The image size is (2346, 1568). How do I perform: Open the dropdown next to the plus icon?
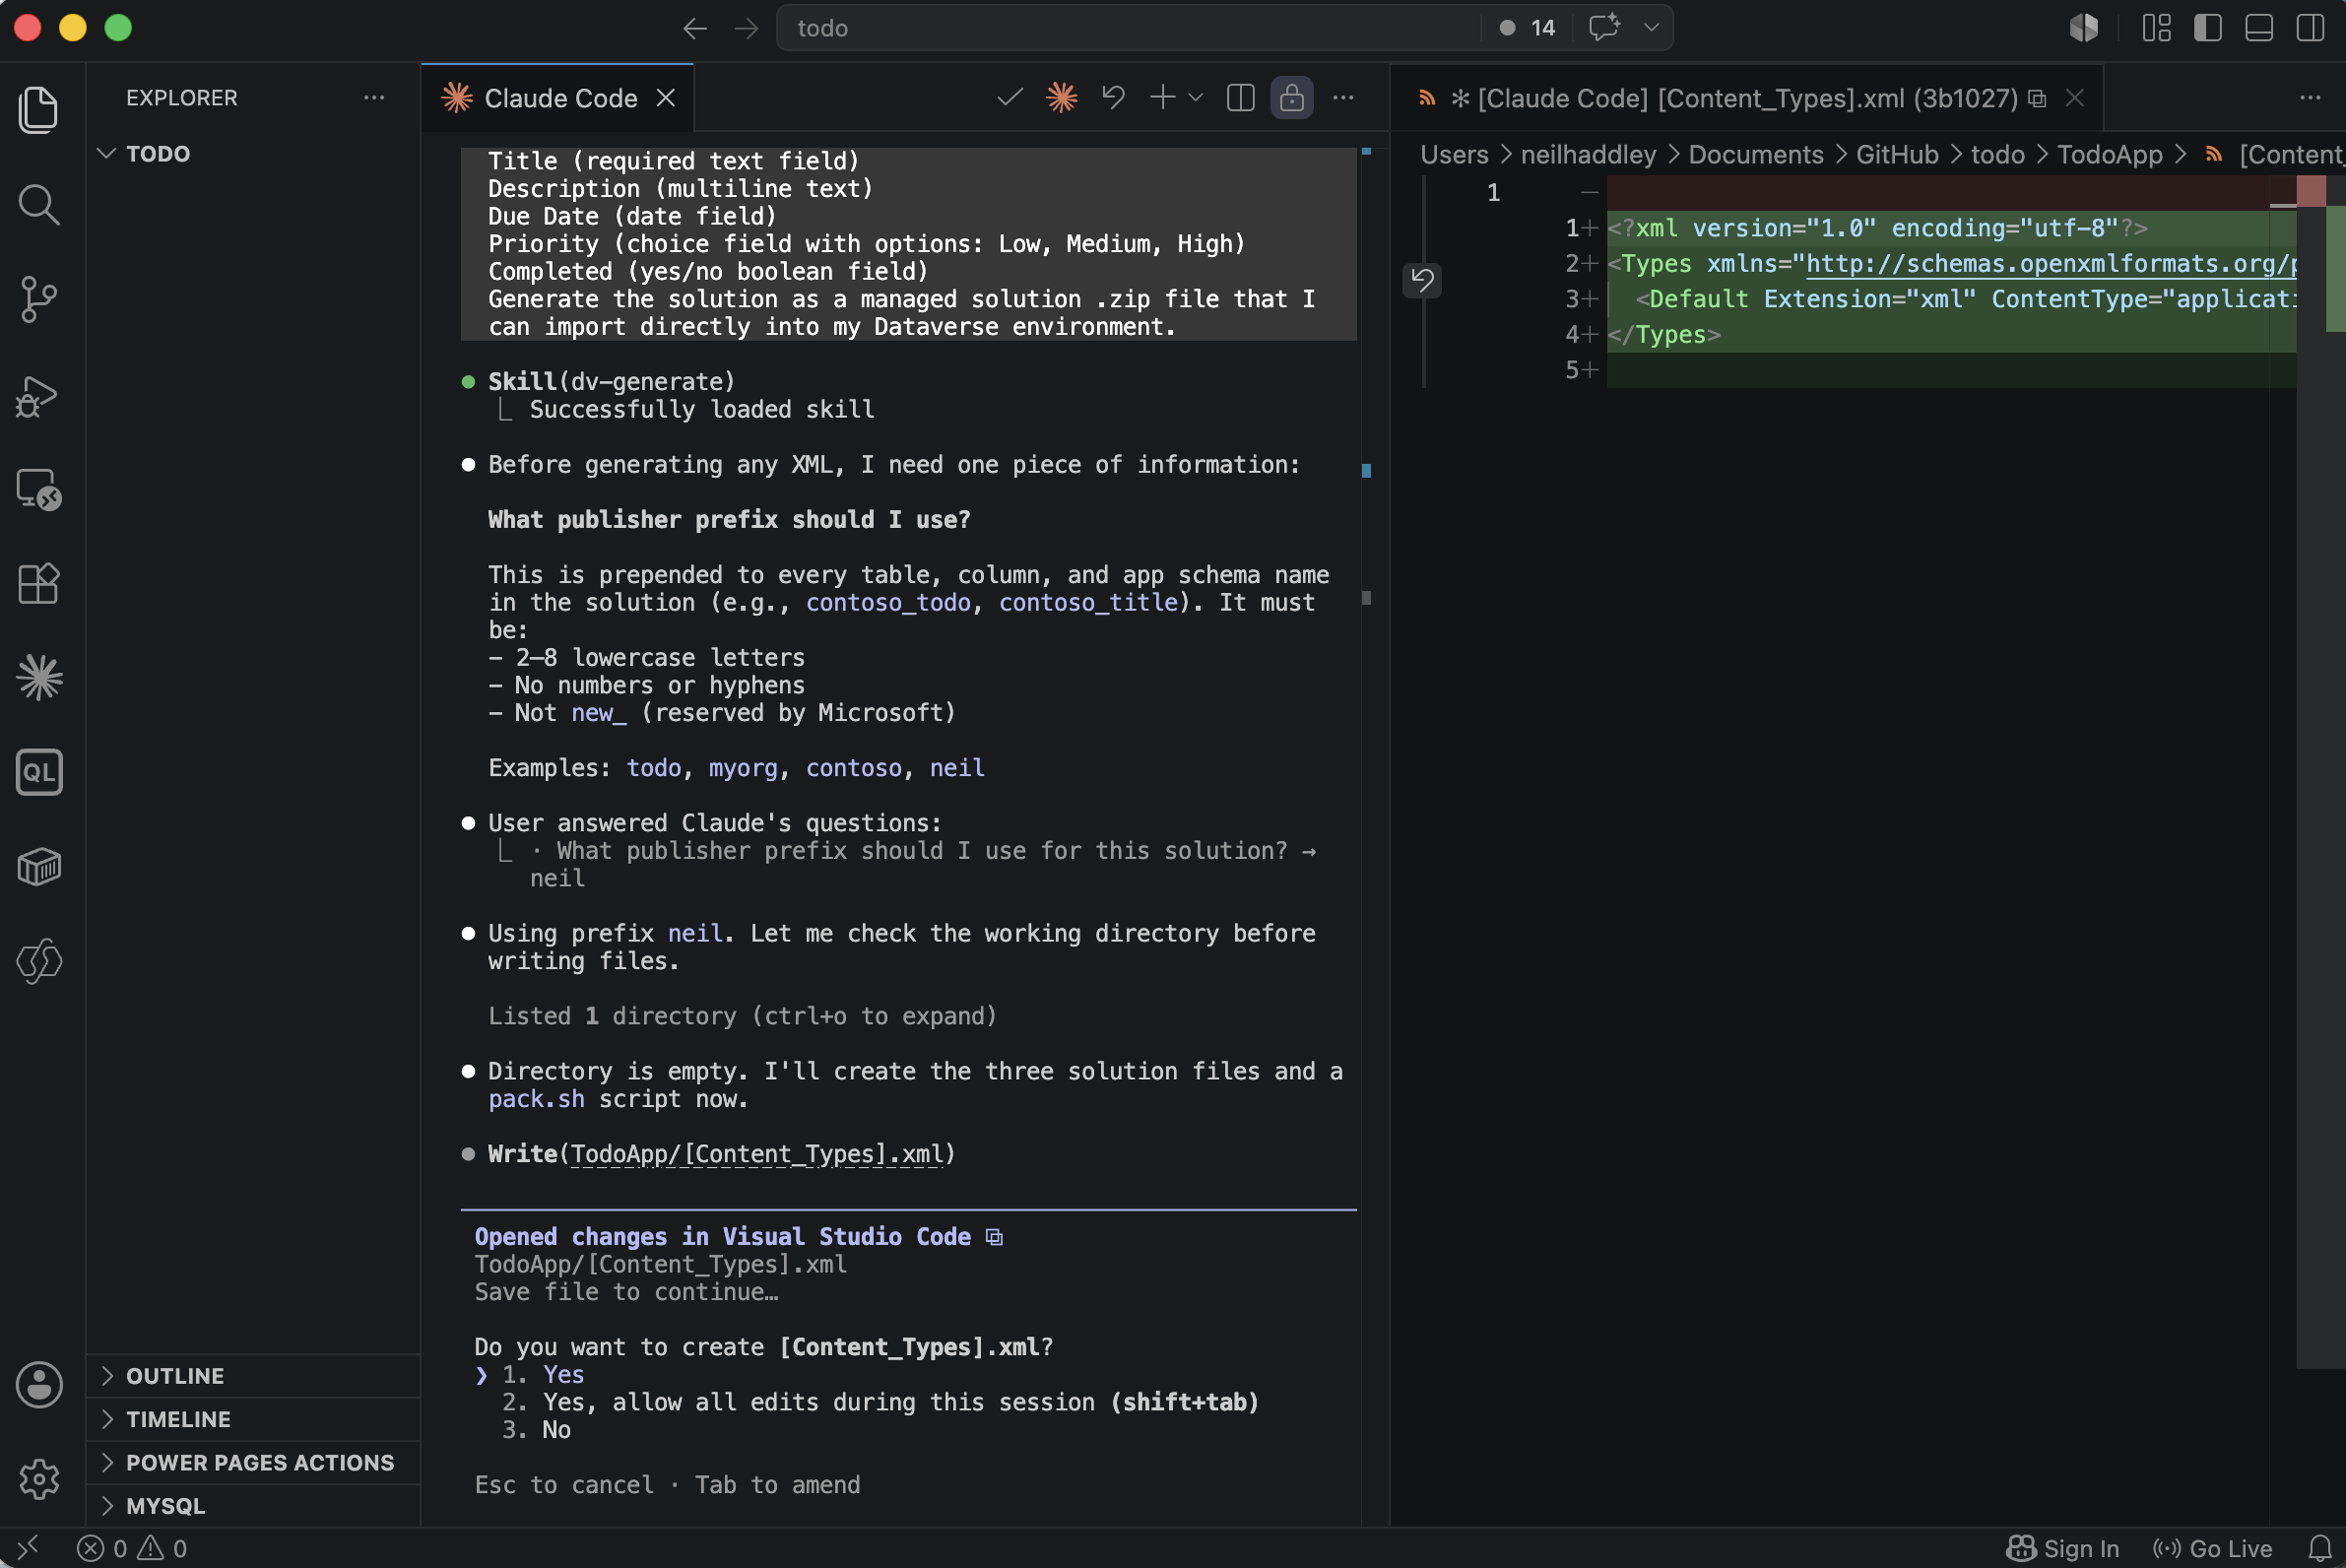(1195, 97)
